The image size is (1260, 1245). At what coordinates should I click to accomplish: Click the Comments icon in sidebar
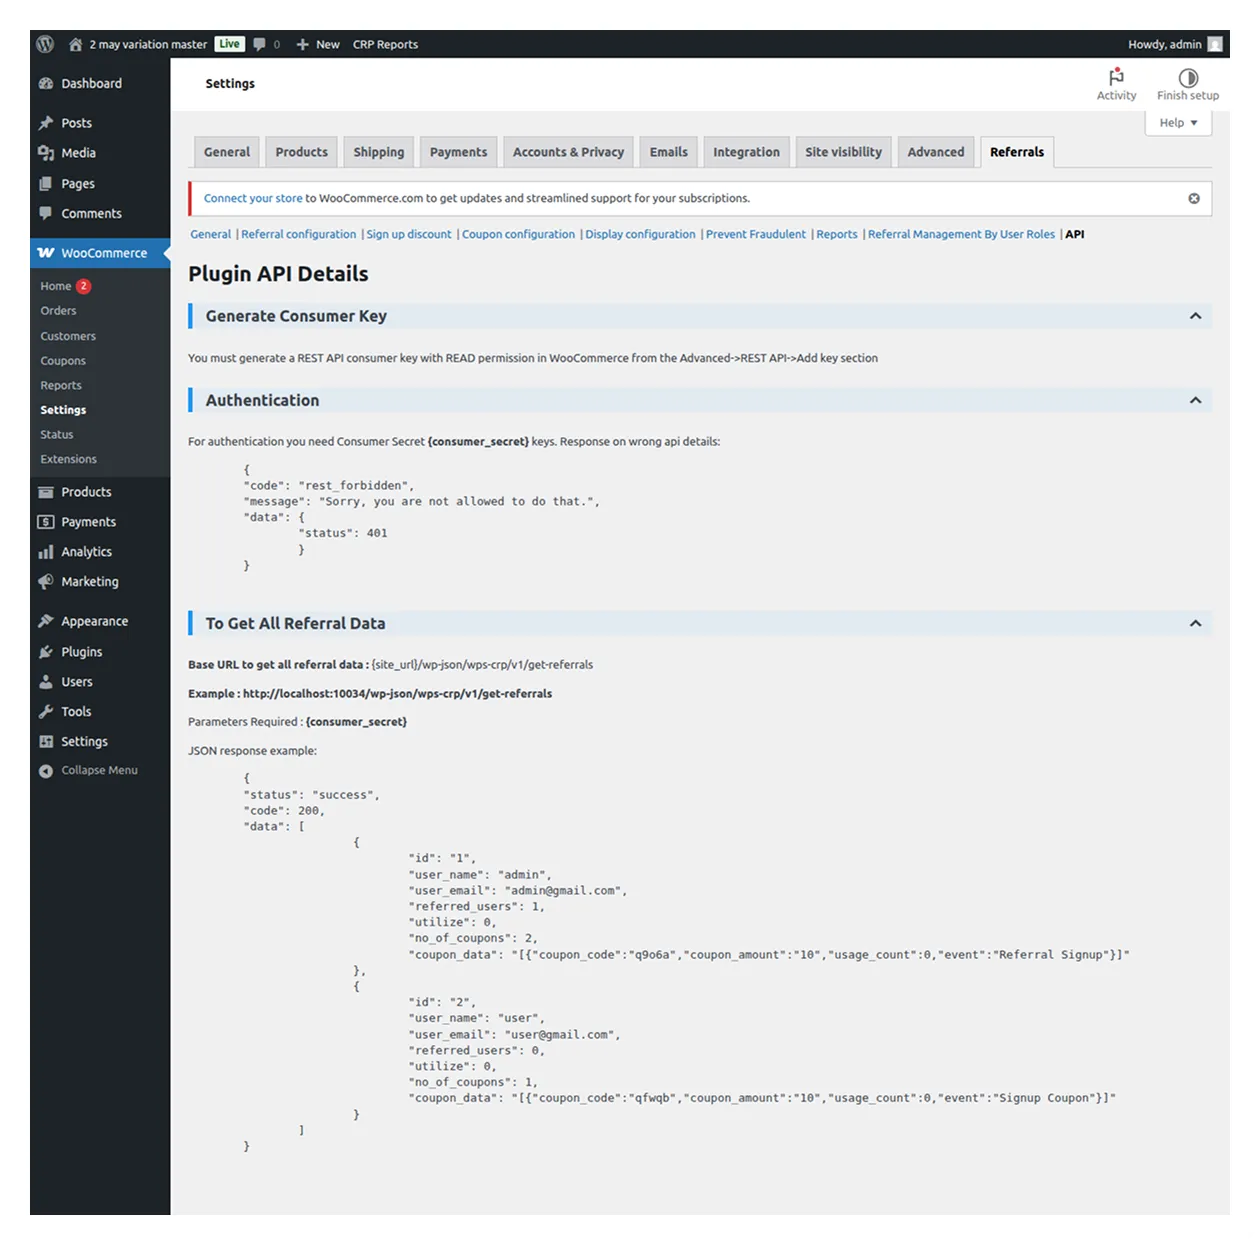tap(46, 213)
